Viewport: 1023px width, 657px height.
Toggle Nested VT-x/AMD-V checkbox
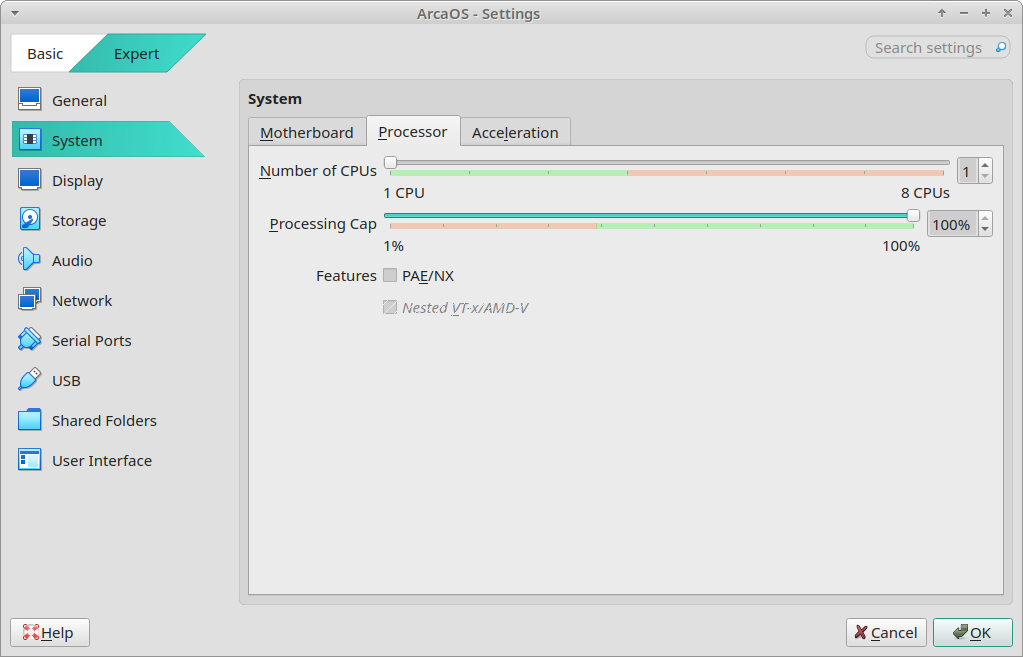tap(390, 307)
